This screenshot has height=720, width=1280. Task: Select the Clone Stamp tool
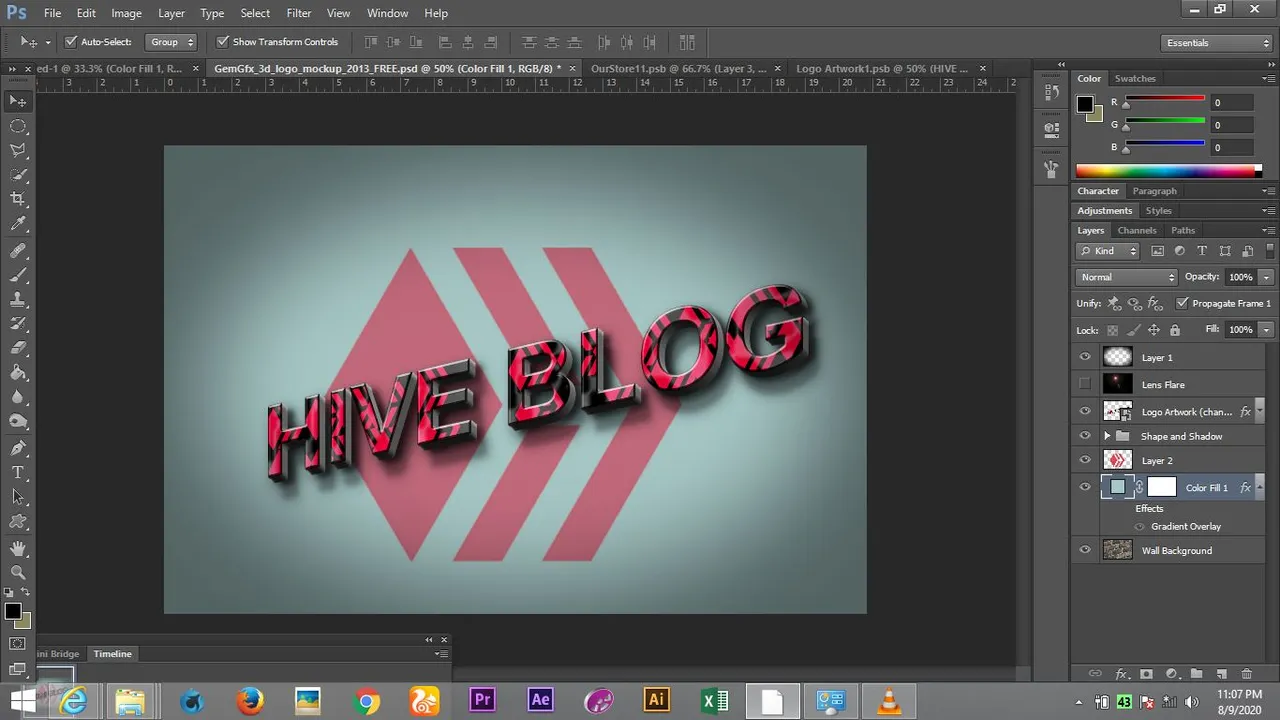pyautogui.click(x=18, y=299)
